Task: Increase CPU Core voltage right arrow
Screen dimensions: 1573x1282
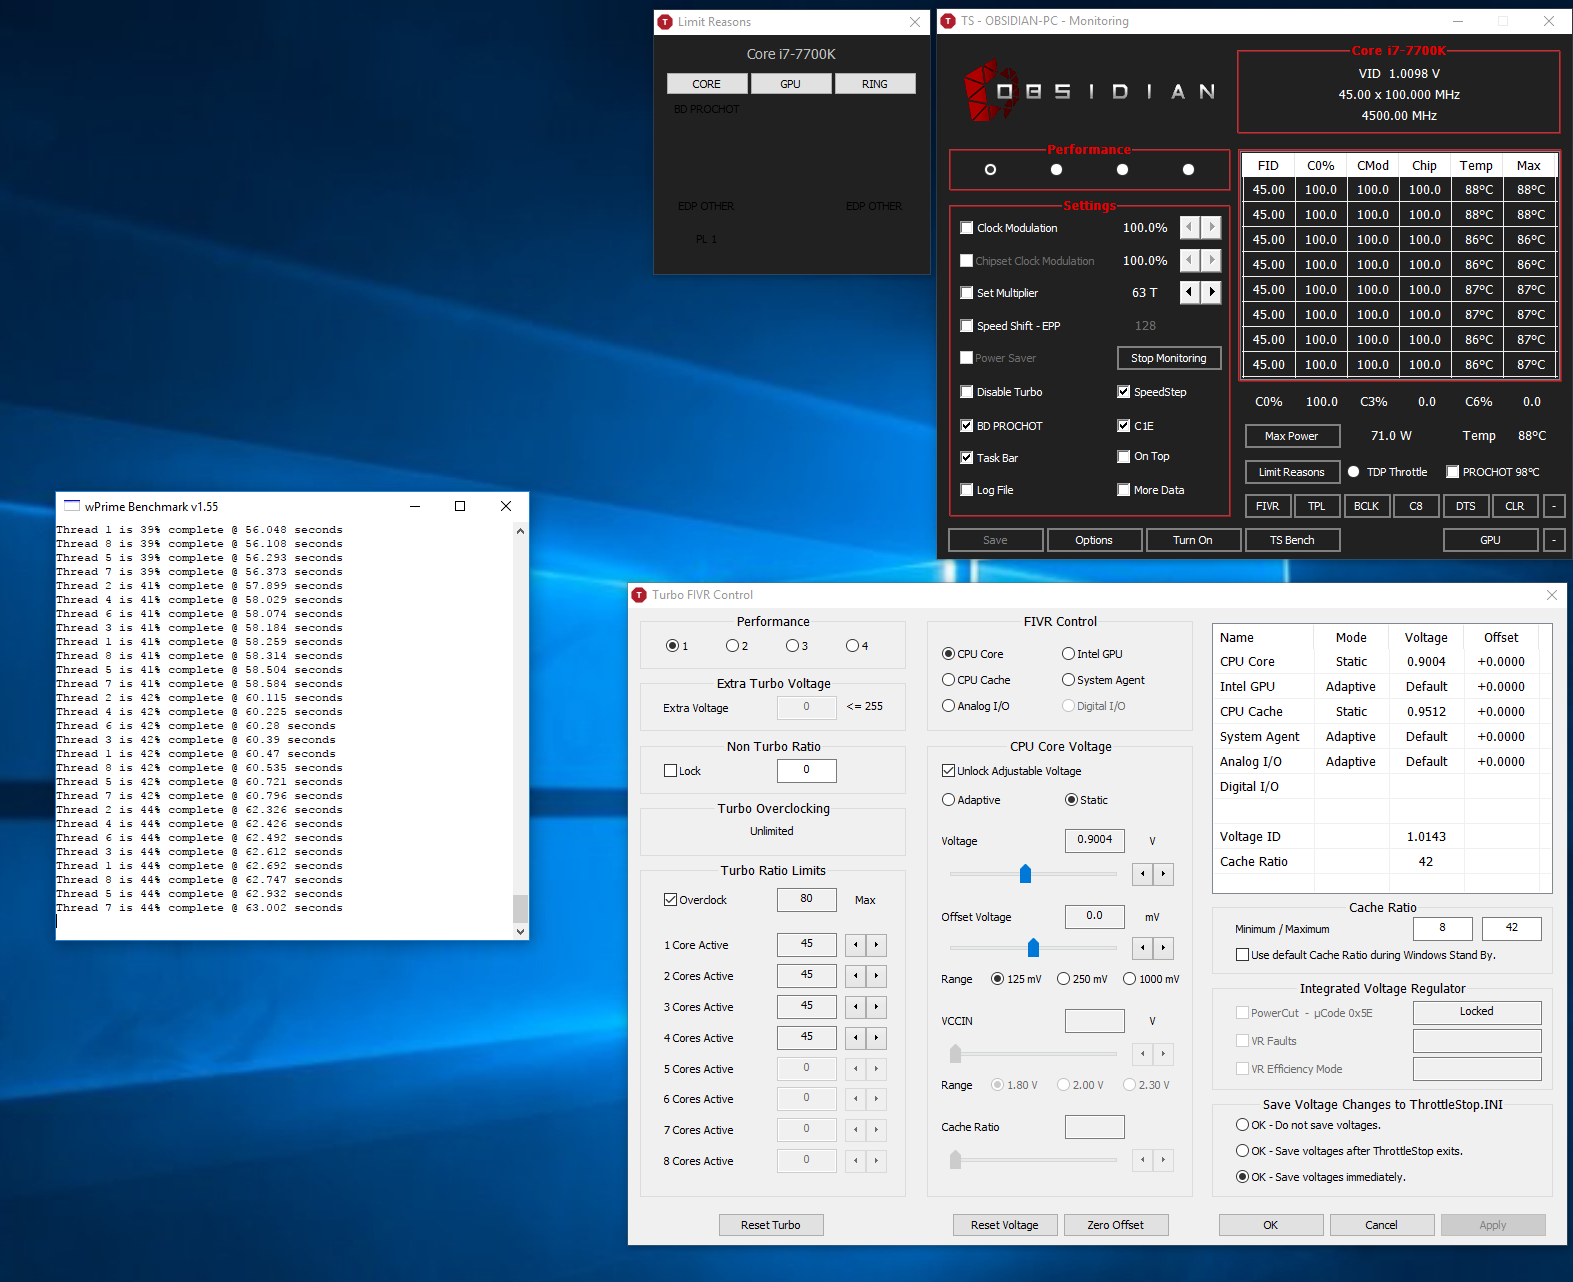Action: pos(1163,874)
